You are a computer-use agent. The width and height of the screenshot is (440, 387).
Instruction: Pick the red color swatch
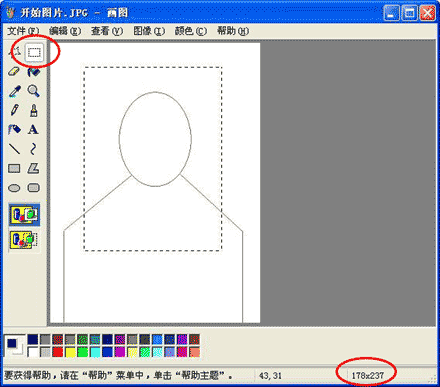[58, 352]
